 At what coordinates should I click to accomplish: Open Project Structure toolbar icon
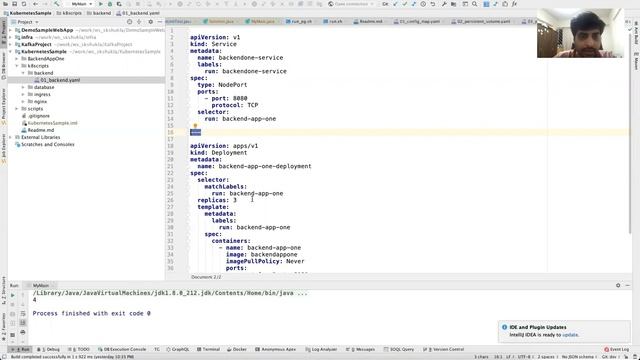pos(453,4)
